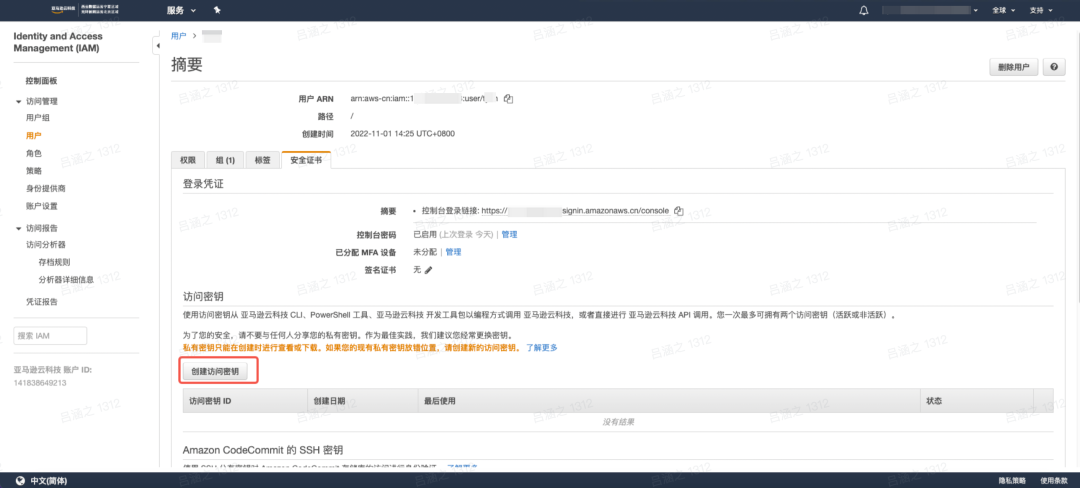This screenshot has height=488, width=1080.
Task: Open 用户 in sidebar
Action: pyautogui.click(x=34, y=136)
